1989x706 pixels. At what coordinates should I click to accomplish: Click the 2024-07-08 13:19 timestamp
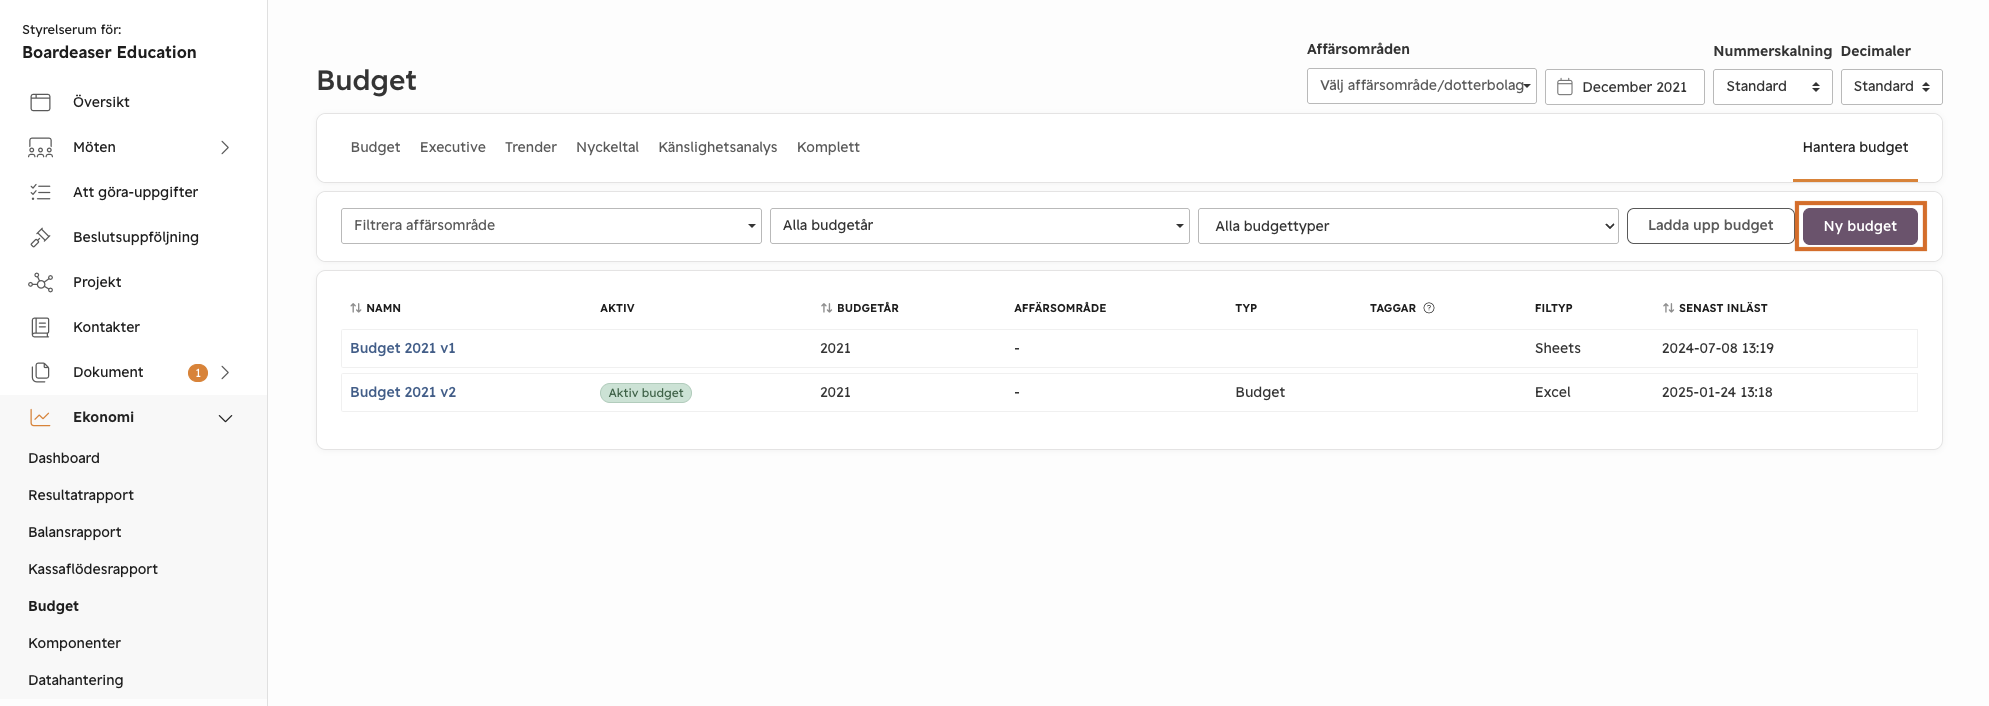point(1717,348)
